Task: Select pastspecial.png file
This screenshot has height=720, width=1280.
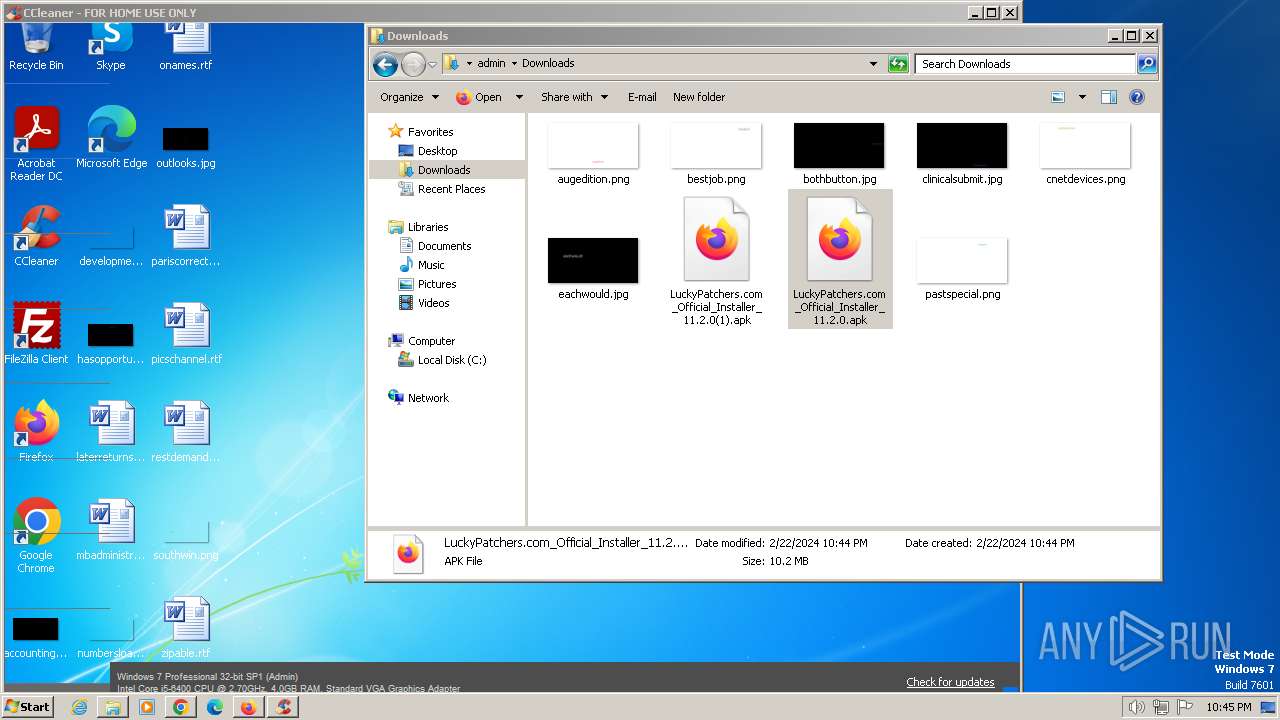Action: tap(962, 269)
